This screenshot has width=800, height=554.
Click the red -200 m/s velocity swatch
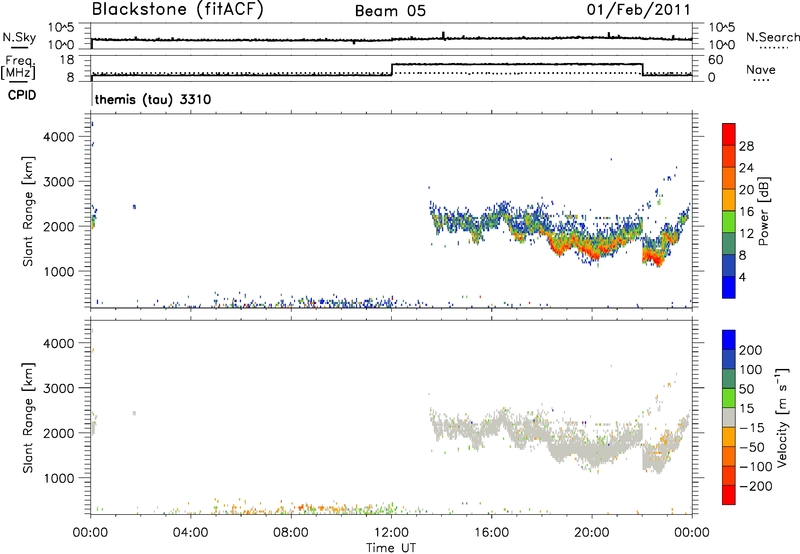(x=729, y=495)
